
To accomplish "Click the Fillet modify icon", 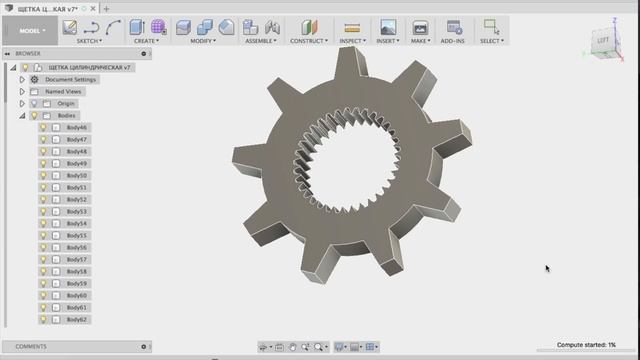I will [x=226, y=27].
